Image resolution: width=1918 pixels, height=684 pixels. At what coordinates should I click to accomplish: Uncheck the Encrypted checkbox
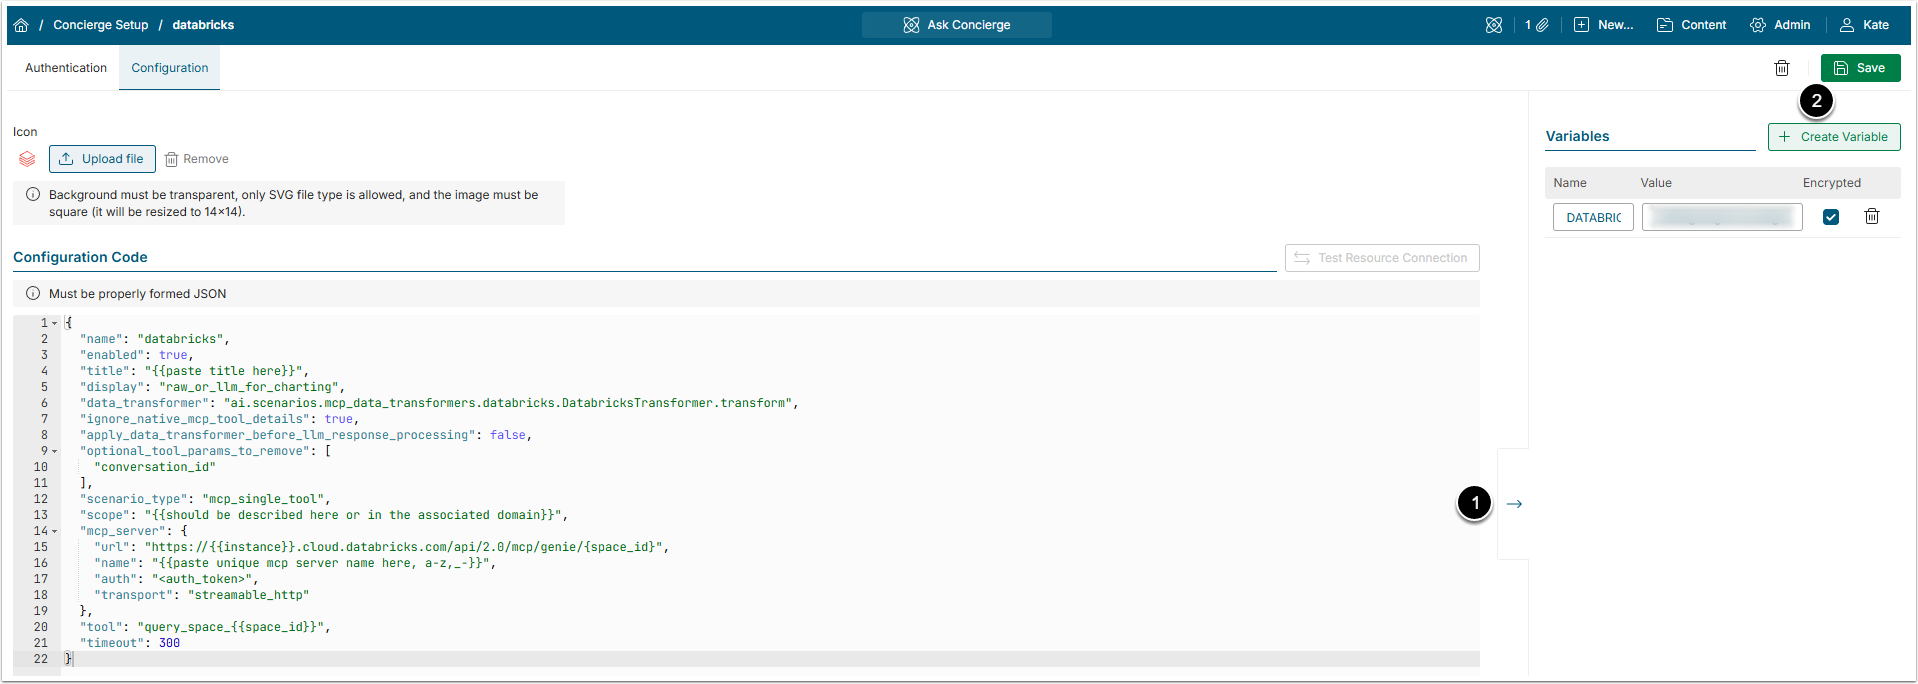1830,217
